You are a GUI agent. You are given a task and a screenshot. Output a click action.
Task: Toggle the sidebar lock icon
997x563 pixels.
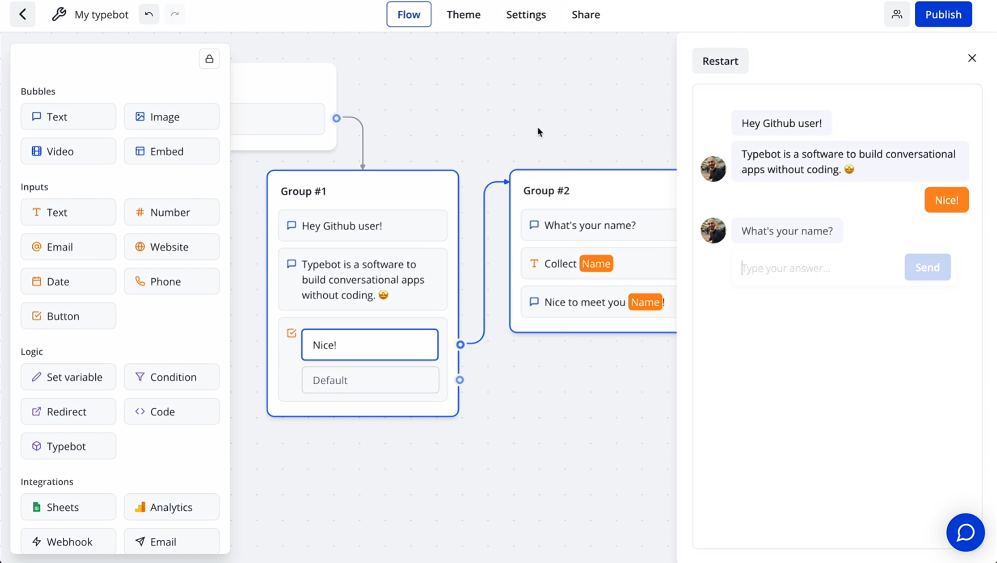pyautogui.click(x=209, y=59)
